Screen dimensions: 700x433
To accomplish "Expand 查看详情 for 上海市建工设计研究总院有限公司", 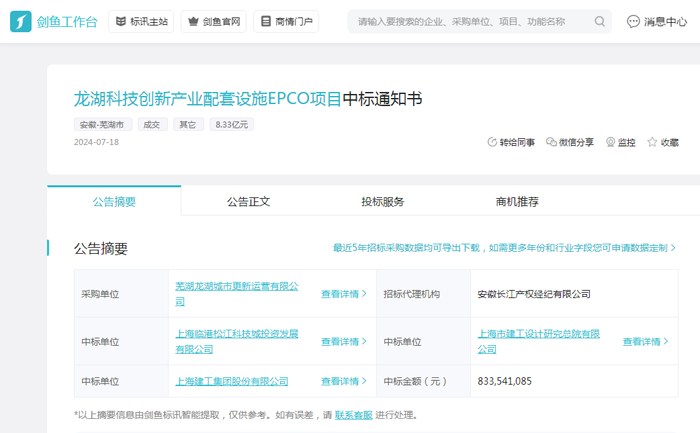I will [645, 341].
